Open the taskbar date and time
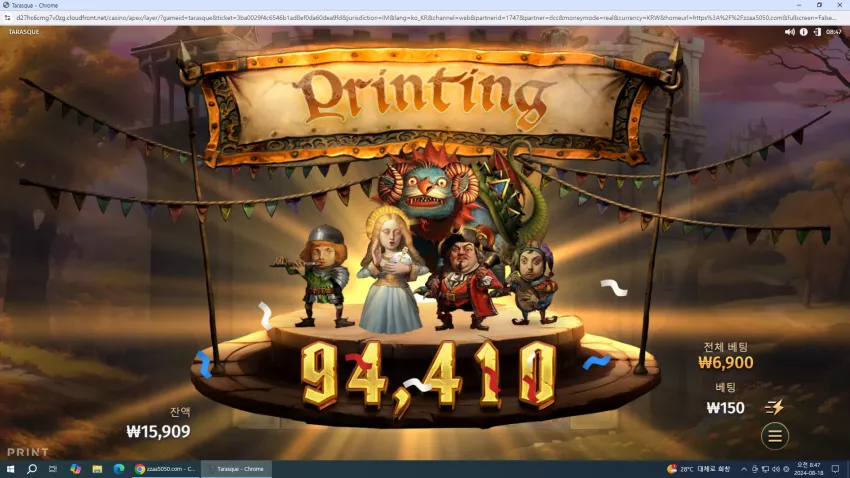850x478 pixels. (809, 469)
